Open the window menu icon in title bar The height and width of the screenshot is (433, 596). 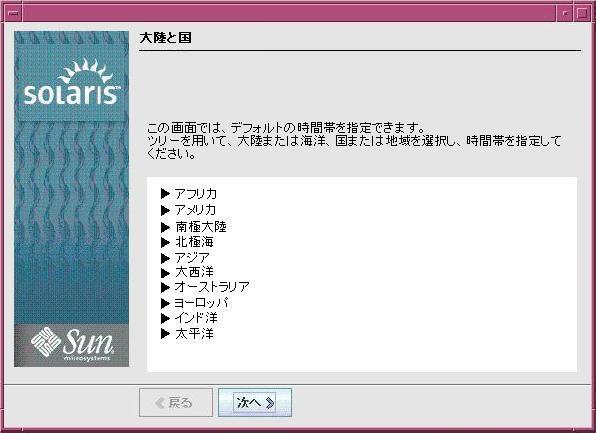coord(13,13)
